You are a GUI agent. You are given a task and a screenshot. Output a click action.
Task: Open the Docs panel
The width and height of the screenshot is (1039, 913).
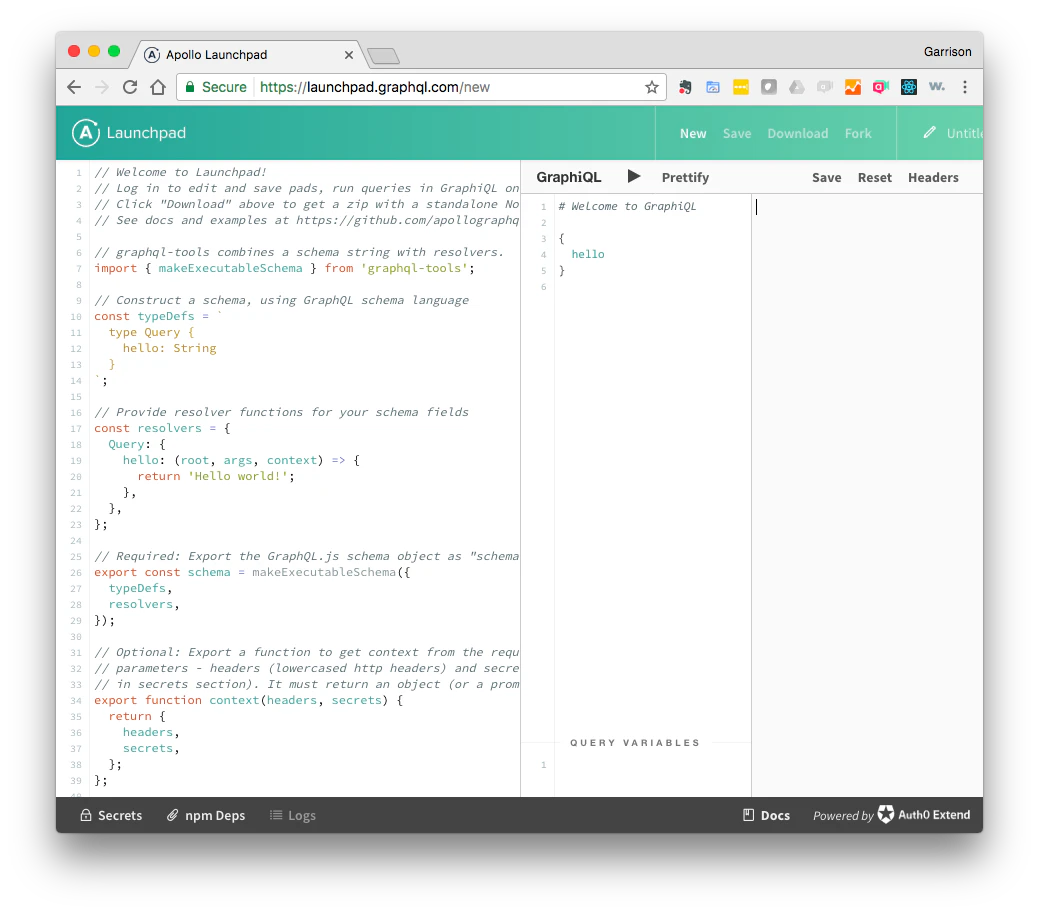[766, 815]
